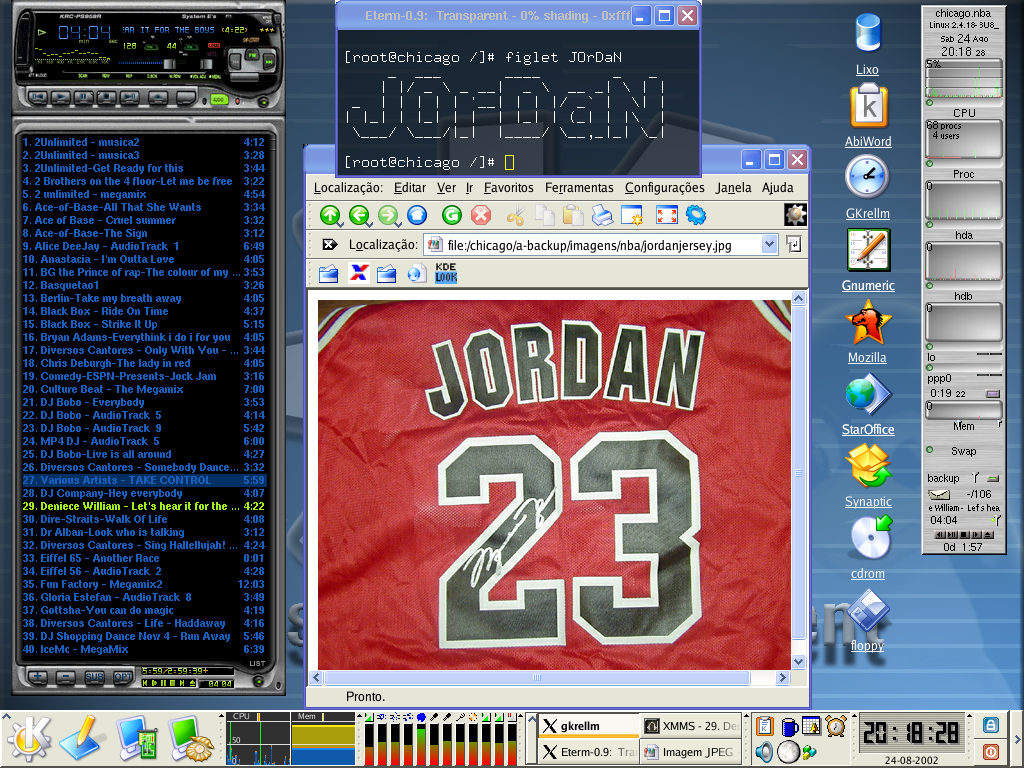Click playlist SUB button
This screenshot has height=768, width=1024.
coord(94,677)
